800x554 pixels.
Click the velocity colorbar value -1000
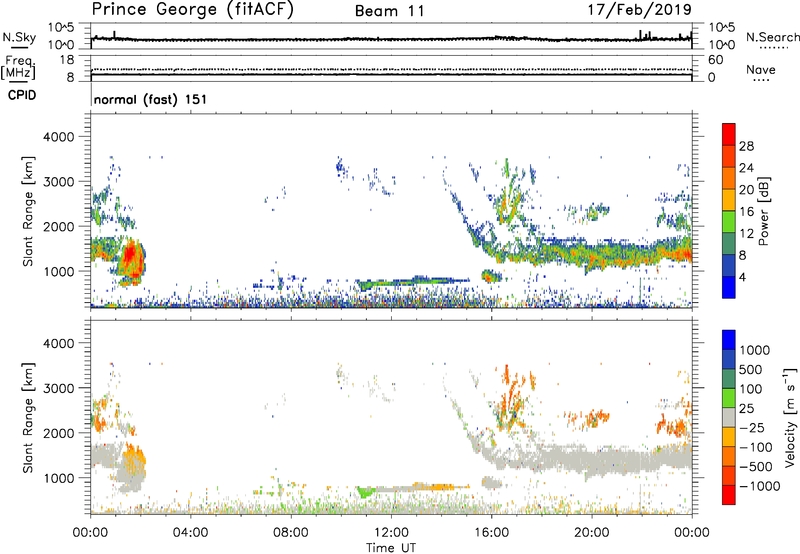(760, 486)
